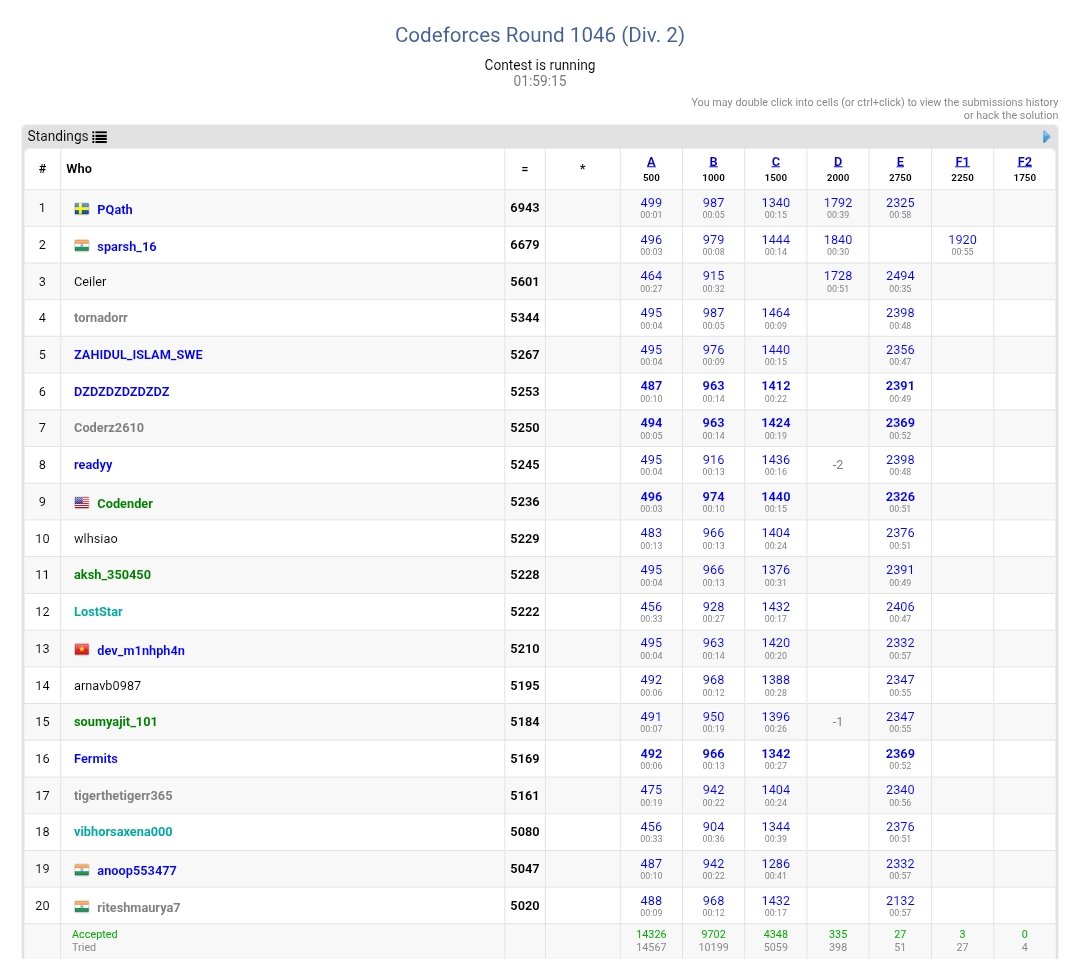The image size is (1080, 959).
Task: Click the asterisk hacks column header
Action: (583, 169)
